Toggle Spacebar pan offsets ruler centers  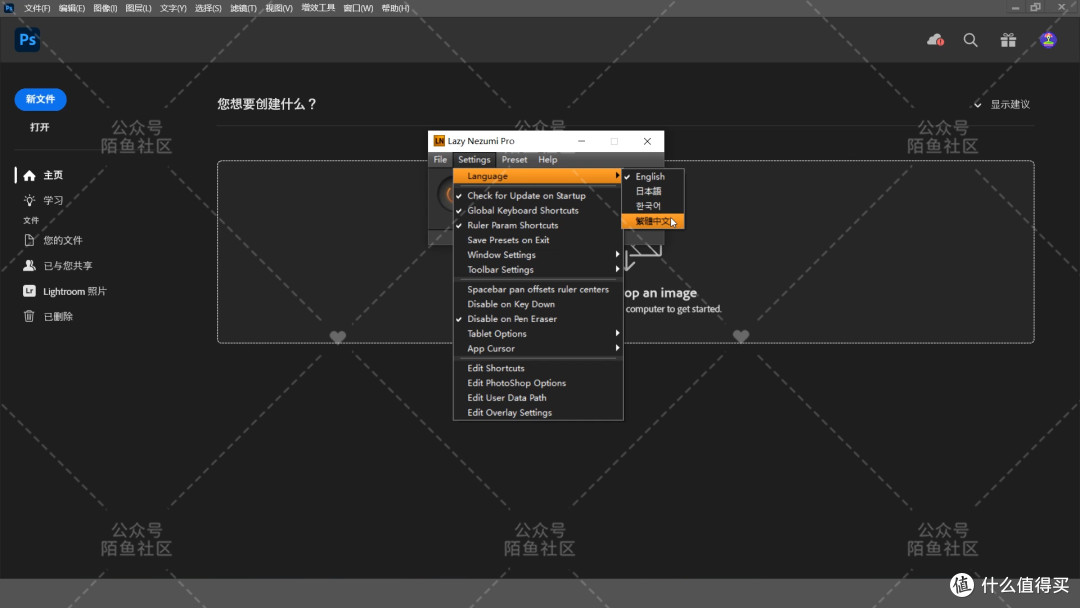tap(538, 289)
